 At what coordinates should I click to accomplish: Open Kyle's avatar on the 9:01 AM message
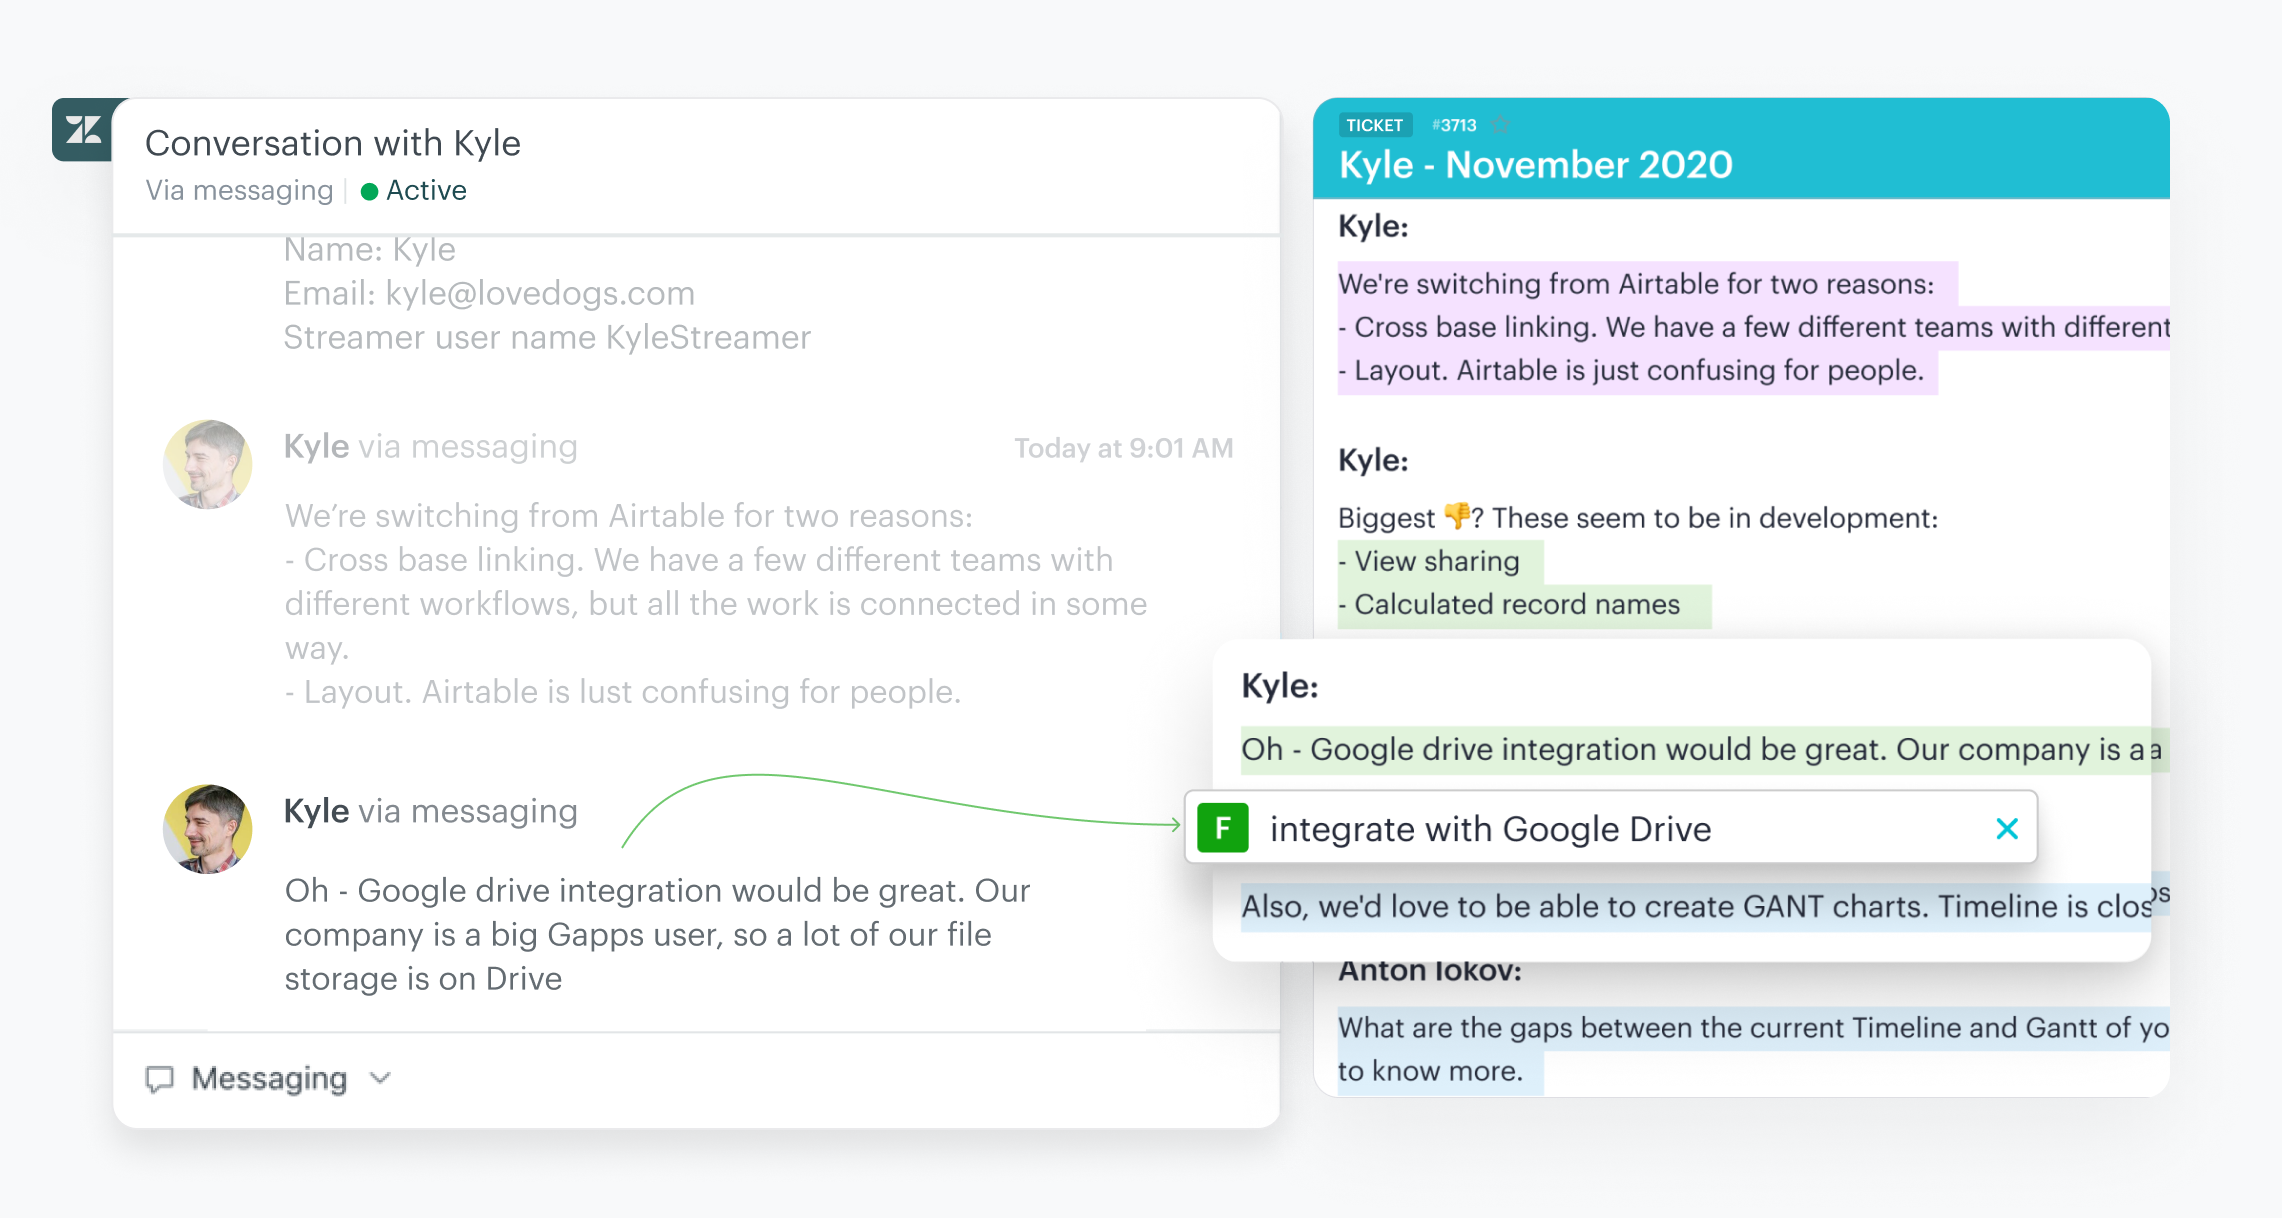click(208, 464)
